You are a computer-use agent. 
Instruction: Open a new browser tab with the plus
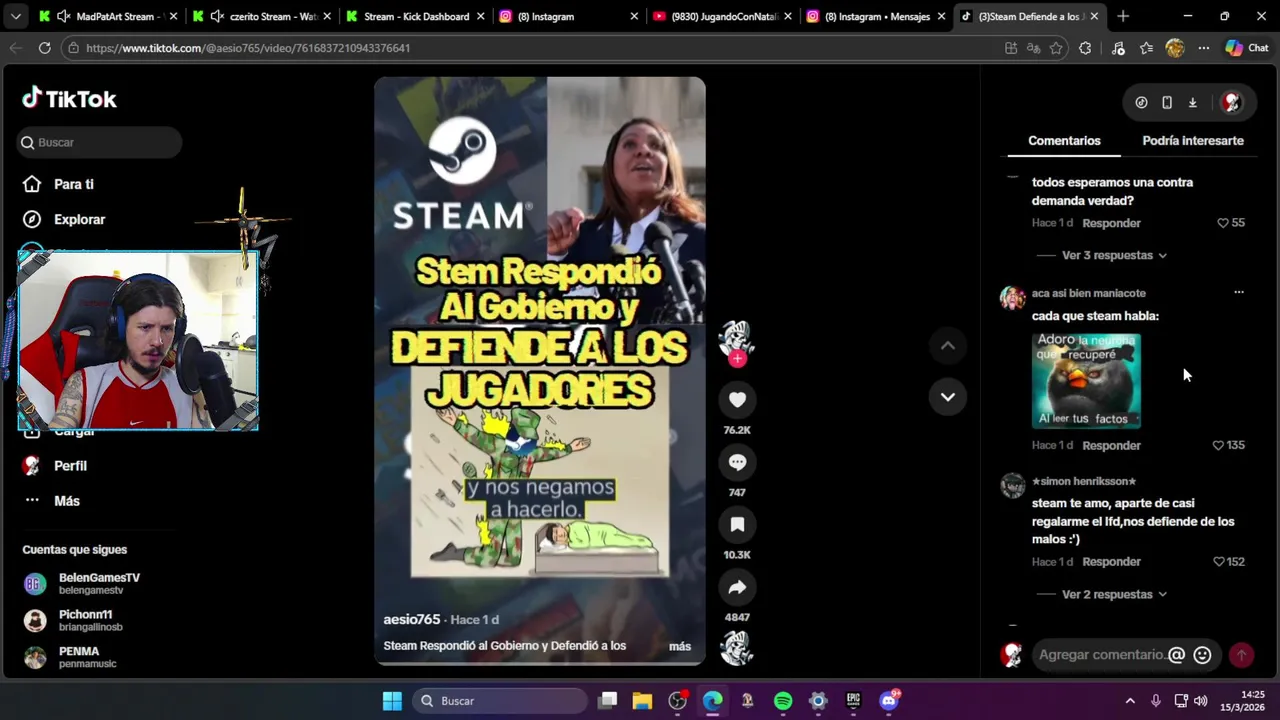1123,16
